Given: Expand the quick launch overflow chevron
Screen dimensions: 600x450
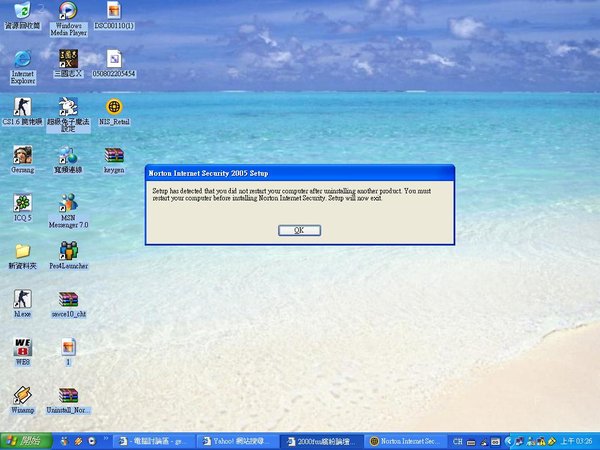Looking at the screenshot, I should pyautogui.click(x=106, y=439).
